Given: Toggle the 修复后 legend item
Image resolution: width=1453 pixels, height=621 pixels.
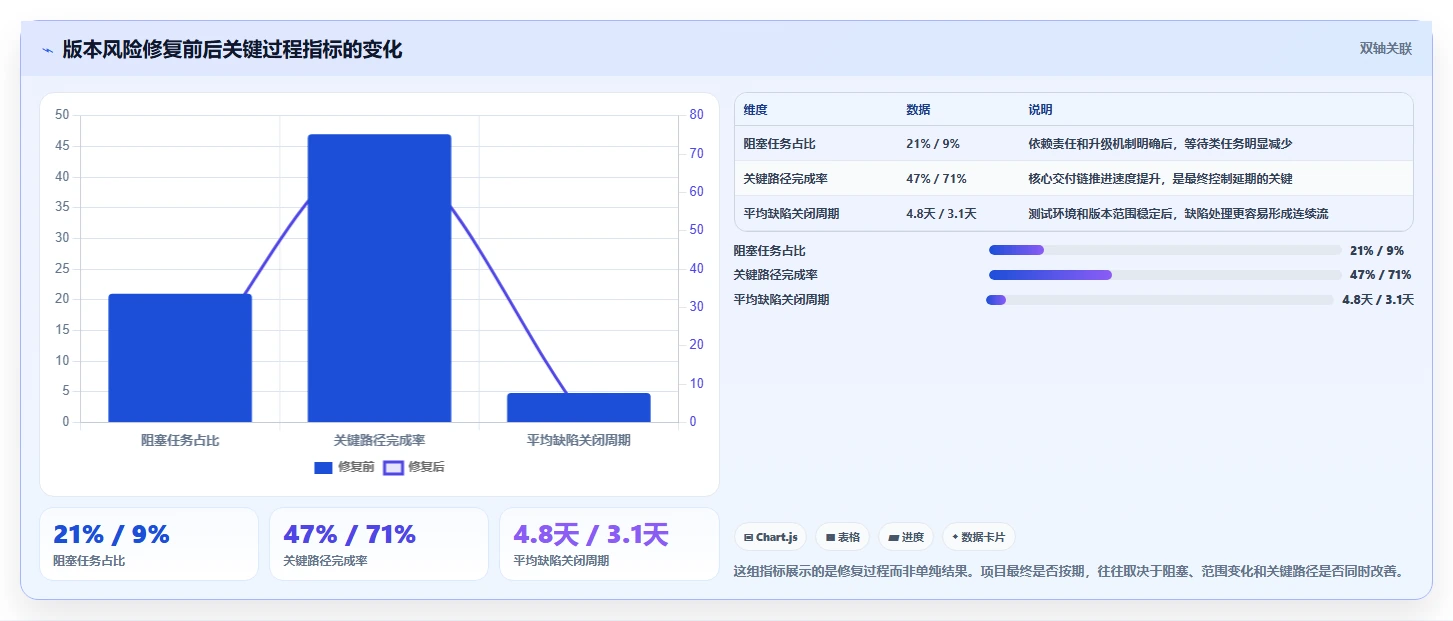Looking at the screenshot, I should [414, 467].
